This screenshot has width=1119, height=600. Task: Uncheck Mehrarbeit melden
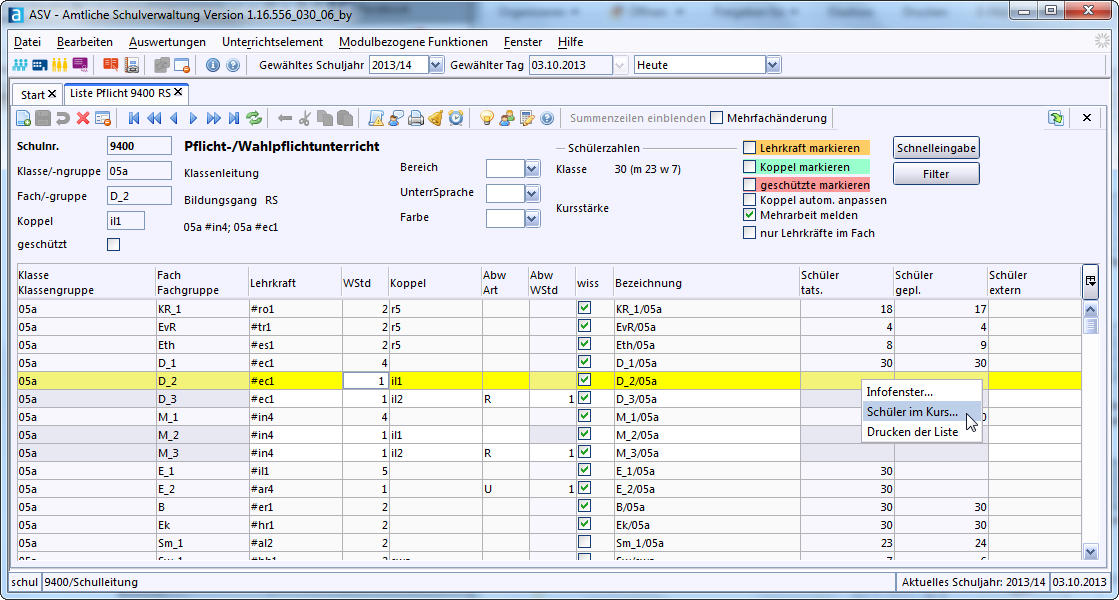pyautogui.click(x=749, y=215)
